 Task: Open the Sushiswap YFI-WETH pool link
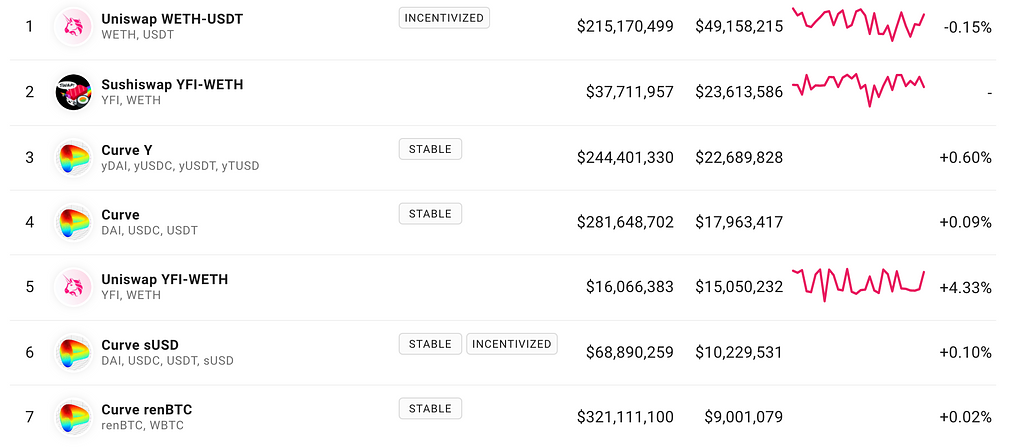[x=171, y=84]
